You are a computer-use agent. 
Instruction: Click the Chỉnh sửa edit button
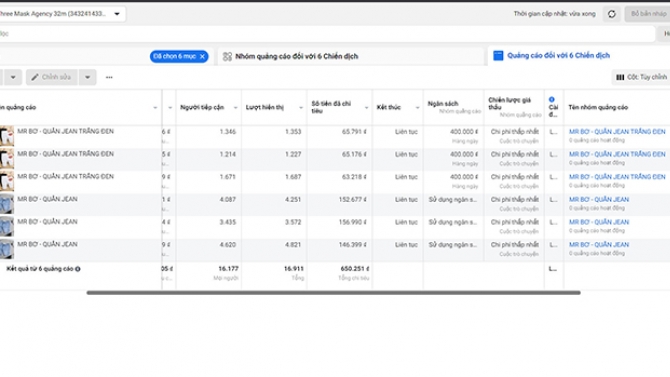pyautogui.click(x=51, y=77)
